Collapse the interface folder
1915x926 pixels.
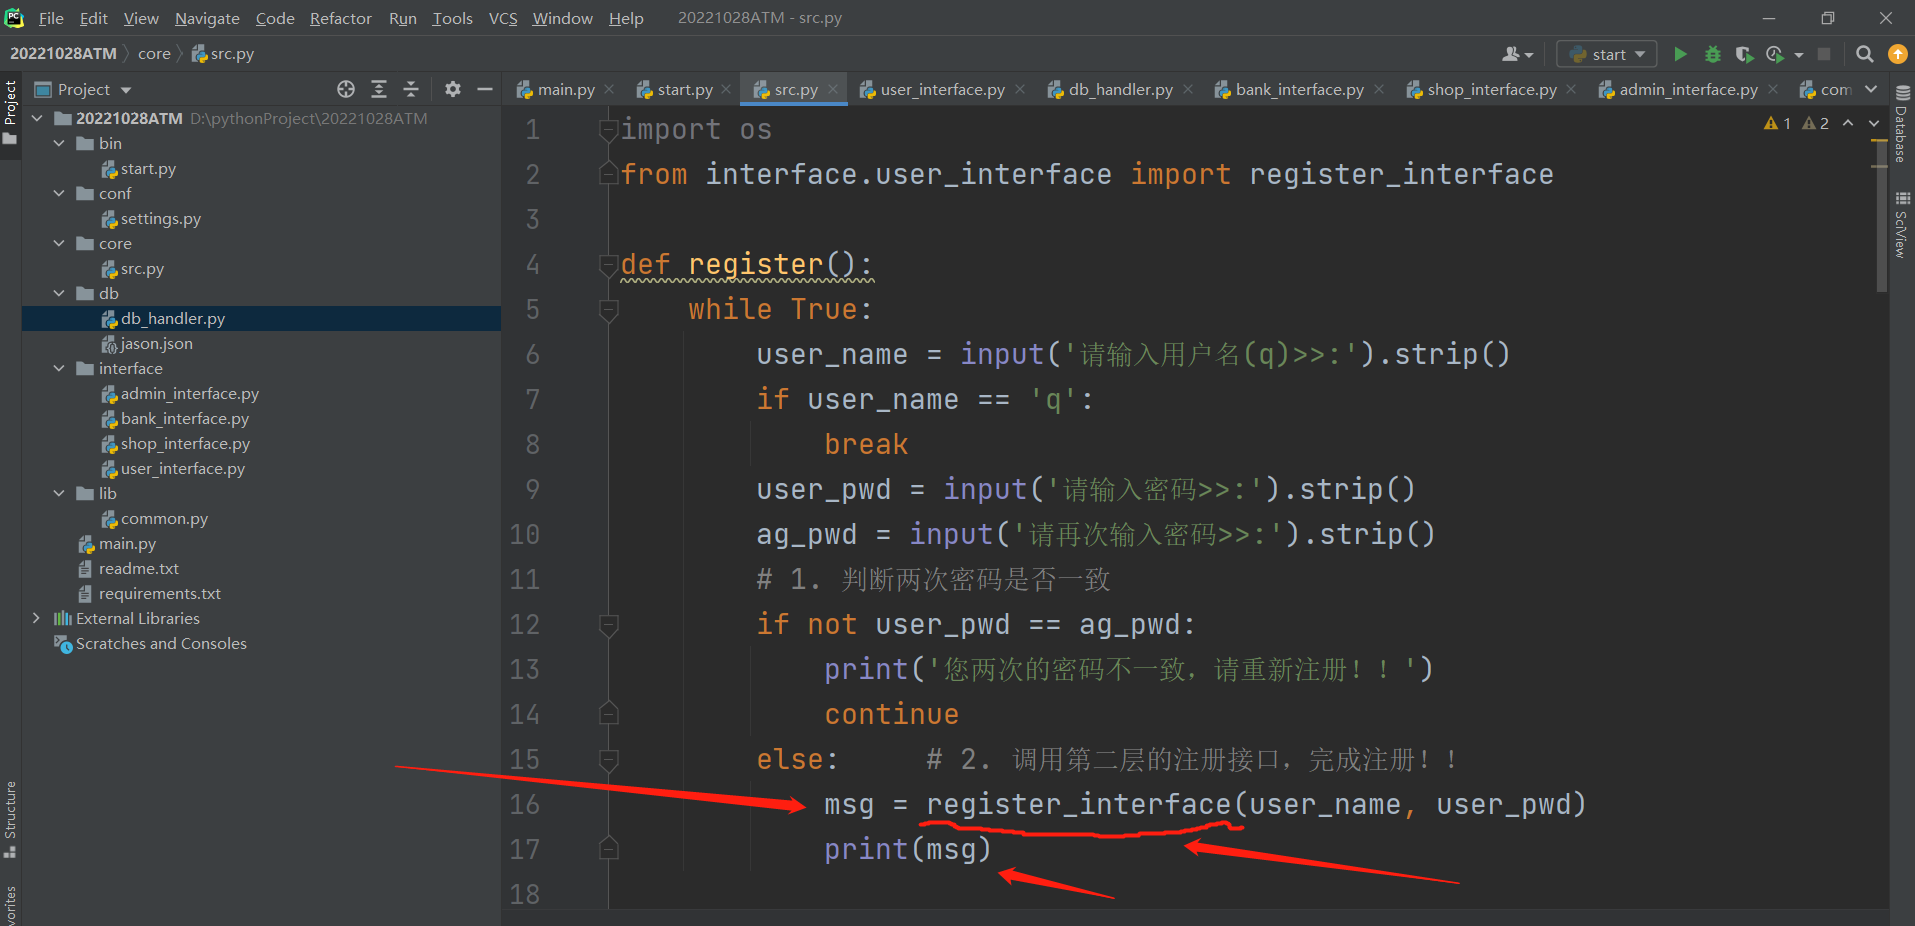(x=59, y=368)
